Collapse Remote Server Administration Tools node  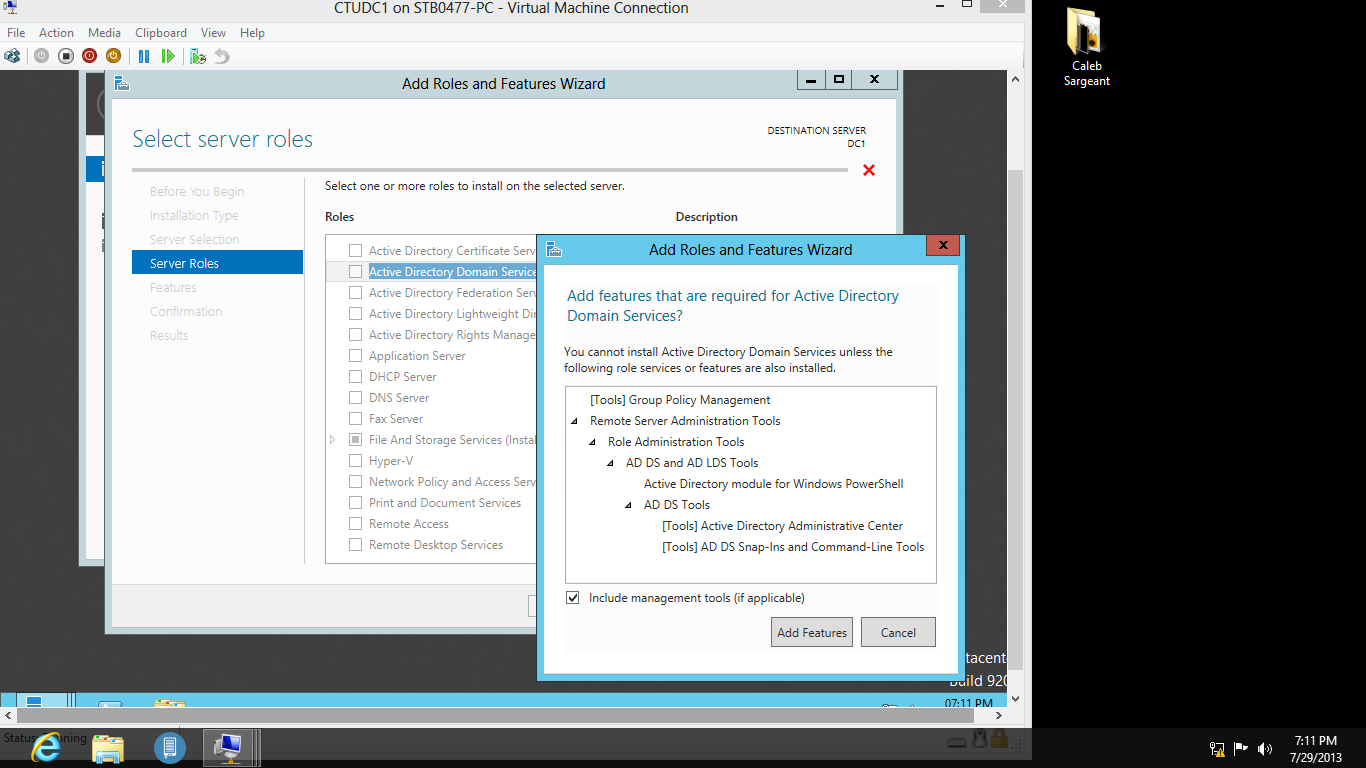point(575,421)
